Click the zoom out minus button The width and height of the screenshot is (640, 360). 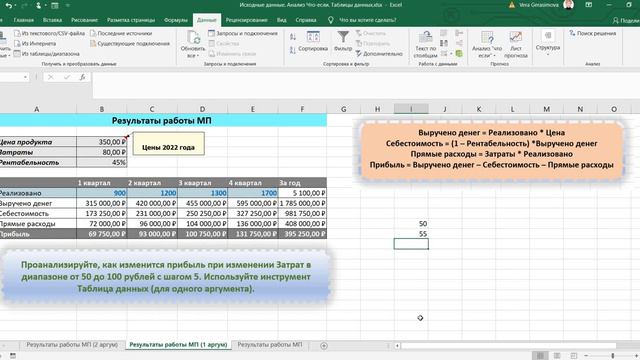tap(586, 356)
